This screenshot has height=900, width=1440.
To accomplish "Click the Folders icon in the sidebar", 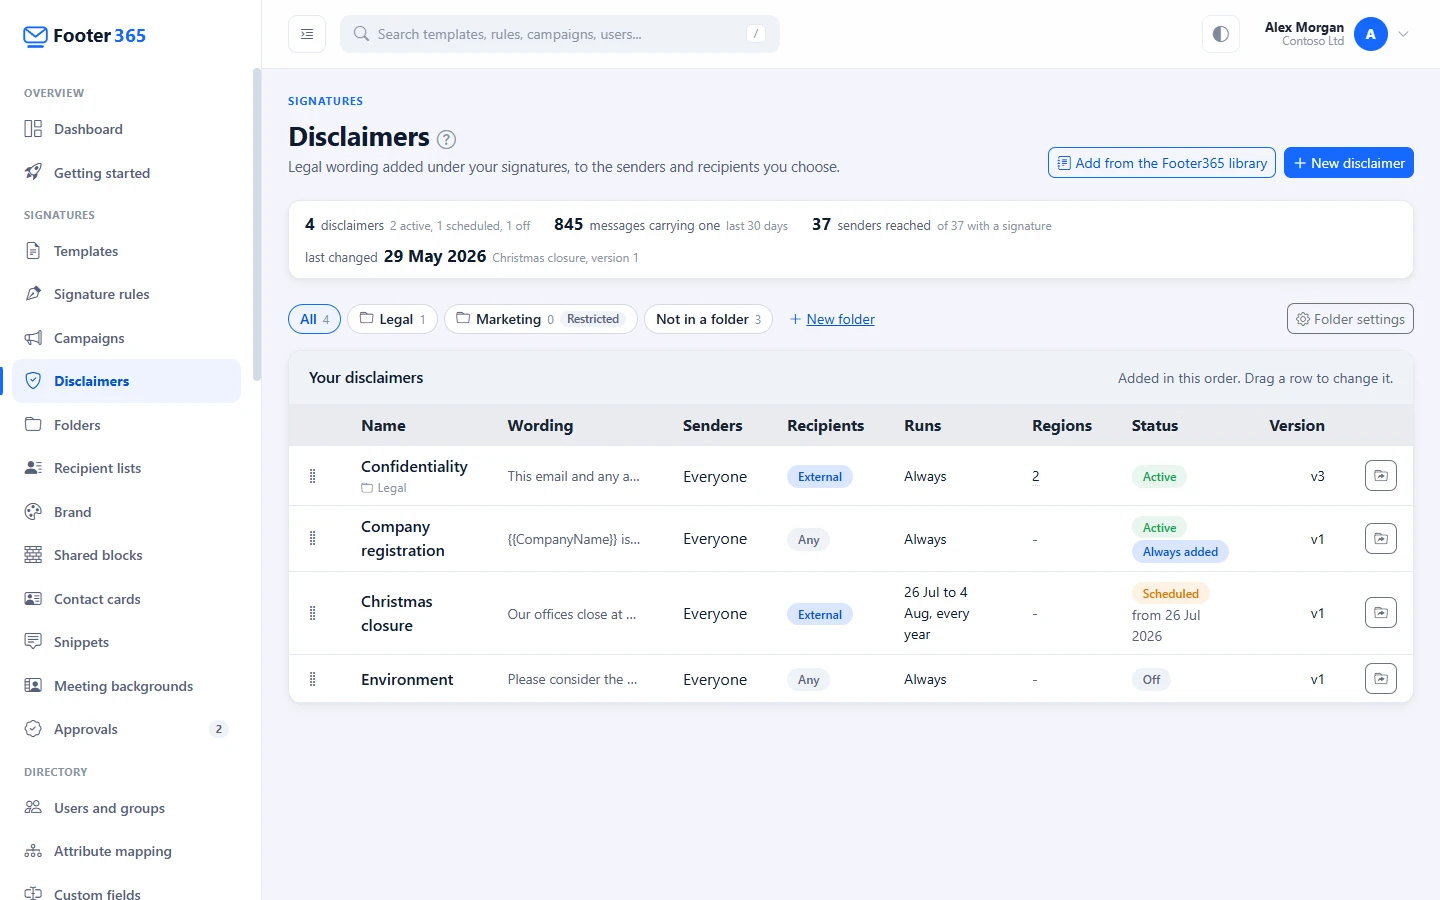I will tap(33, 425).
